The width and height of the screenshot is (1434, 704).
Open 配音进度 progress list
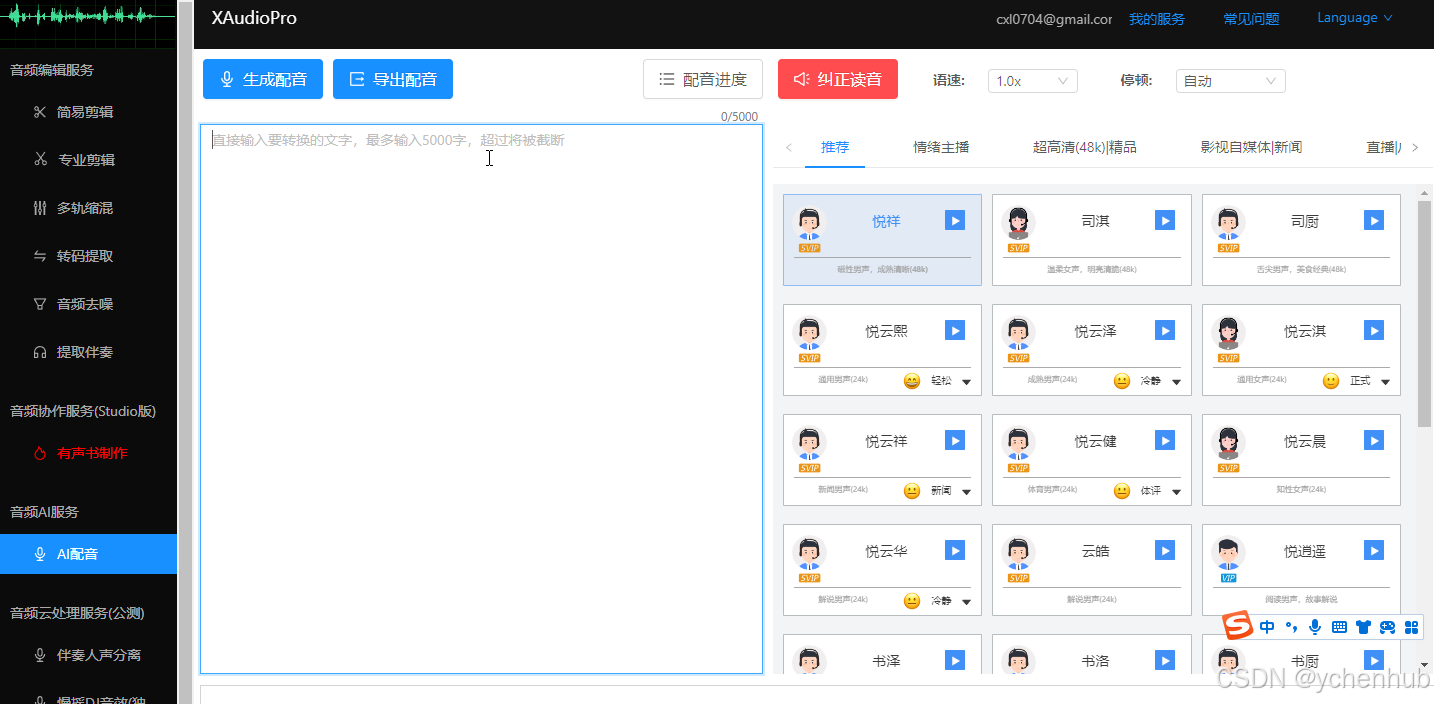pos(703,79)
